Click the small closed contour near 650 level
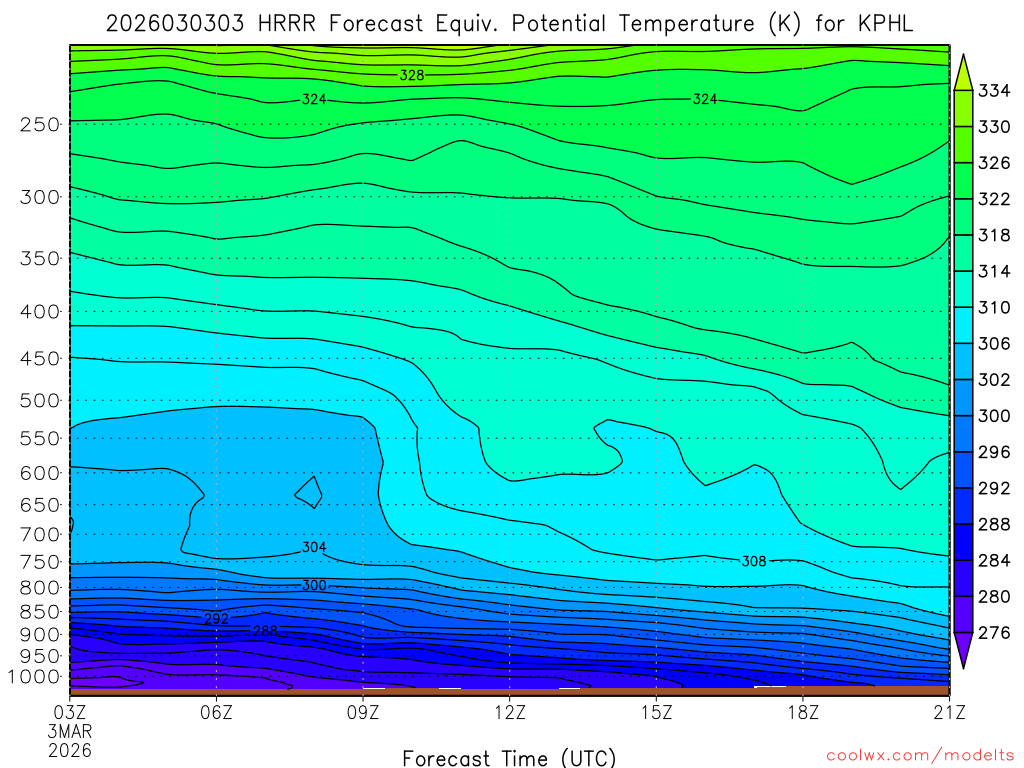 pos(308,492)
